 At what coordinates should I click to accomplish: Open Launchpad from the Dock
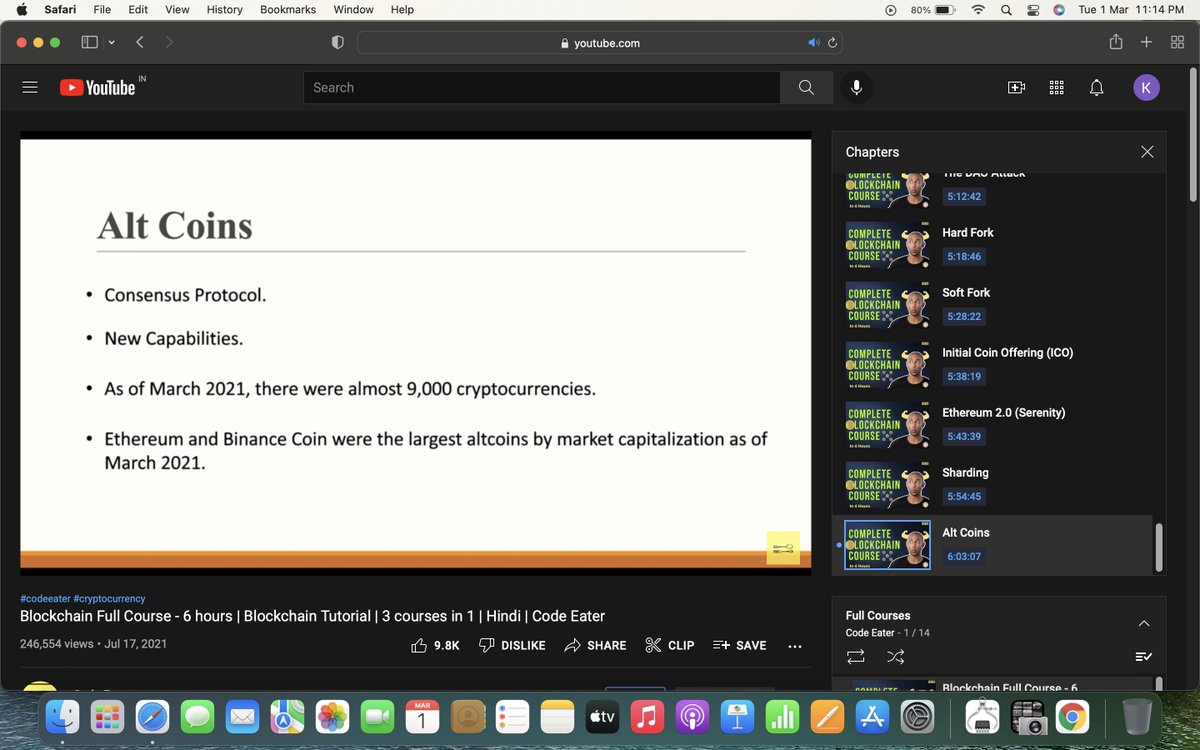(107, 716)
